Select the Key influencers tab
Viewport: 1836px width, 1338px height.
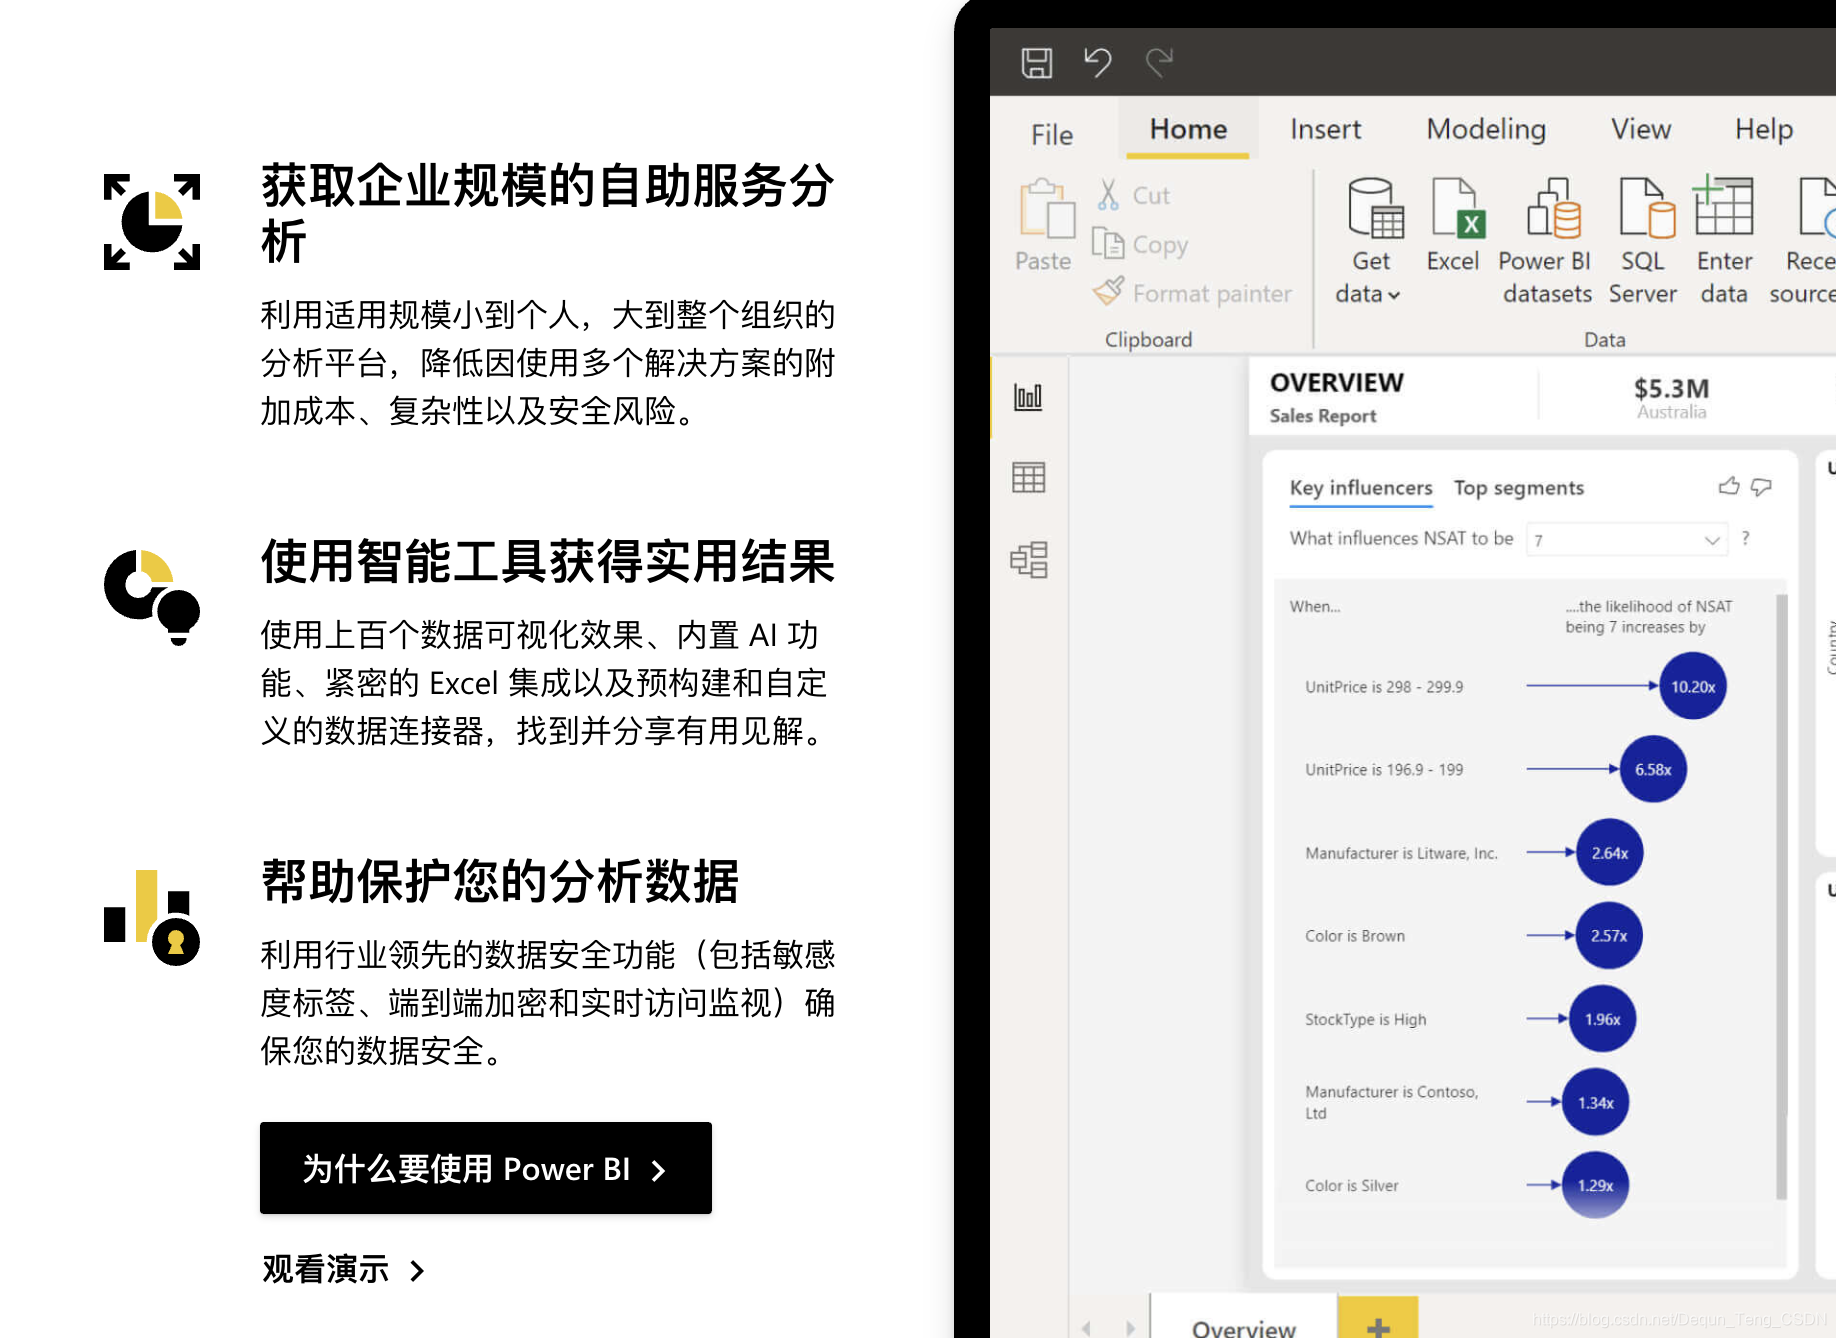(1361, 488)
